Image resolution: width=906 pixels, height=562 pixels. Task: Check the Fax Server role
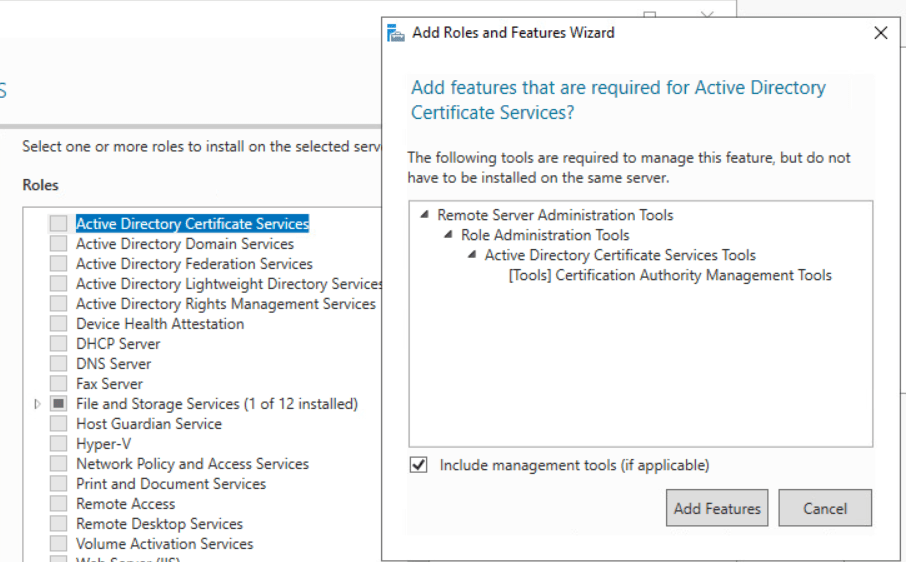coord(59,384)
